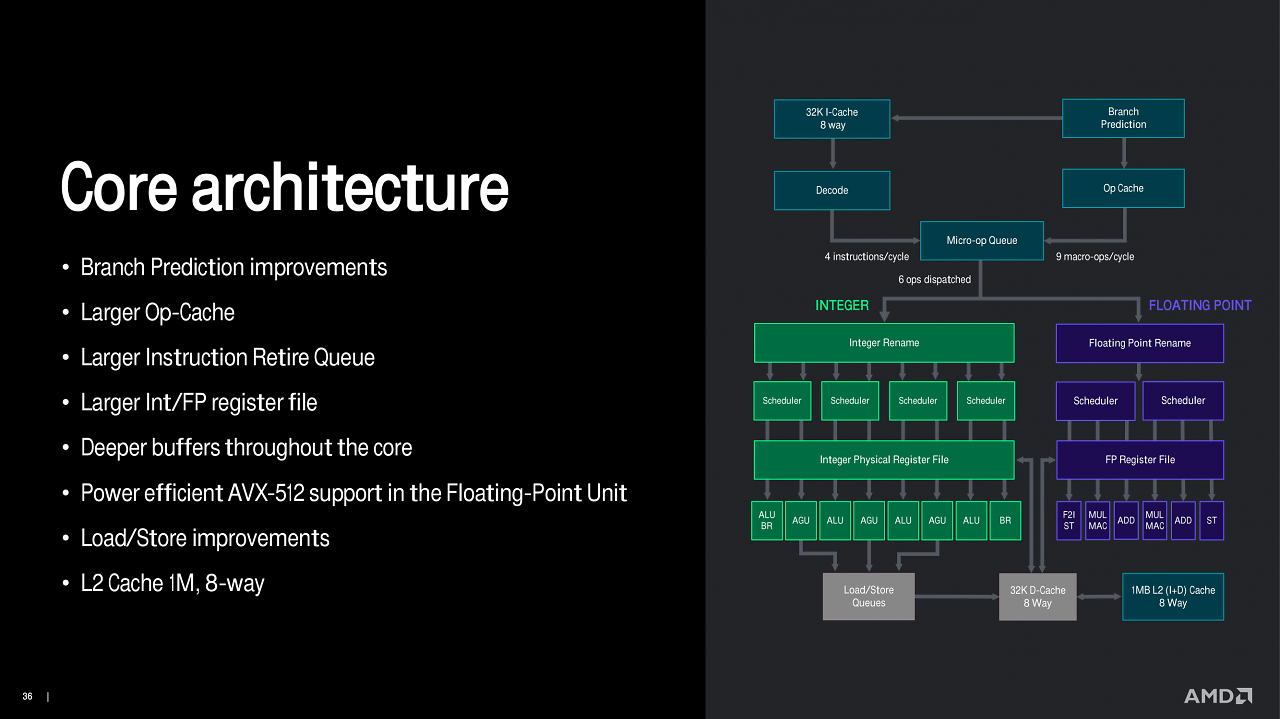
Task: Select the FP Register File box
Action: click(x=1140, y=460)
